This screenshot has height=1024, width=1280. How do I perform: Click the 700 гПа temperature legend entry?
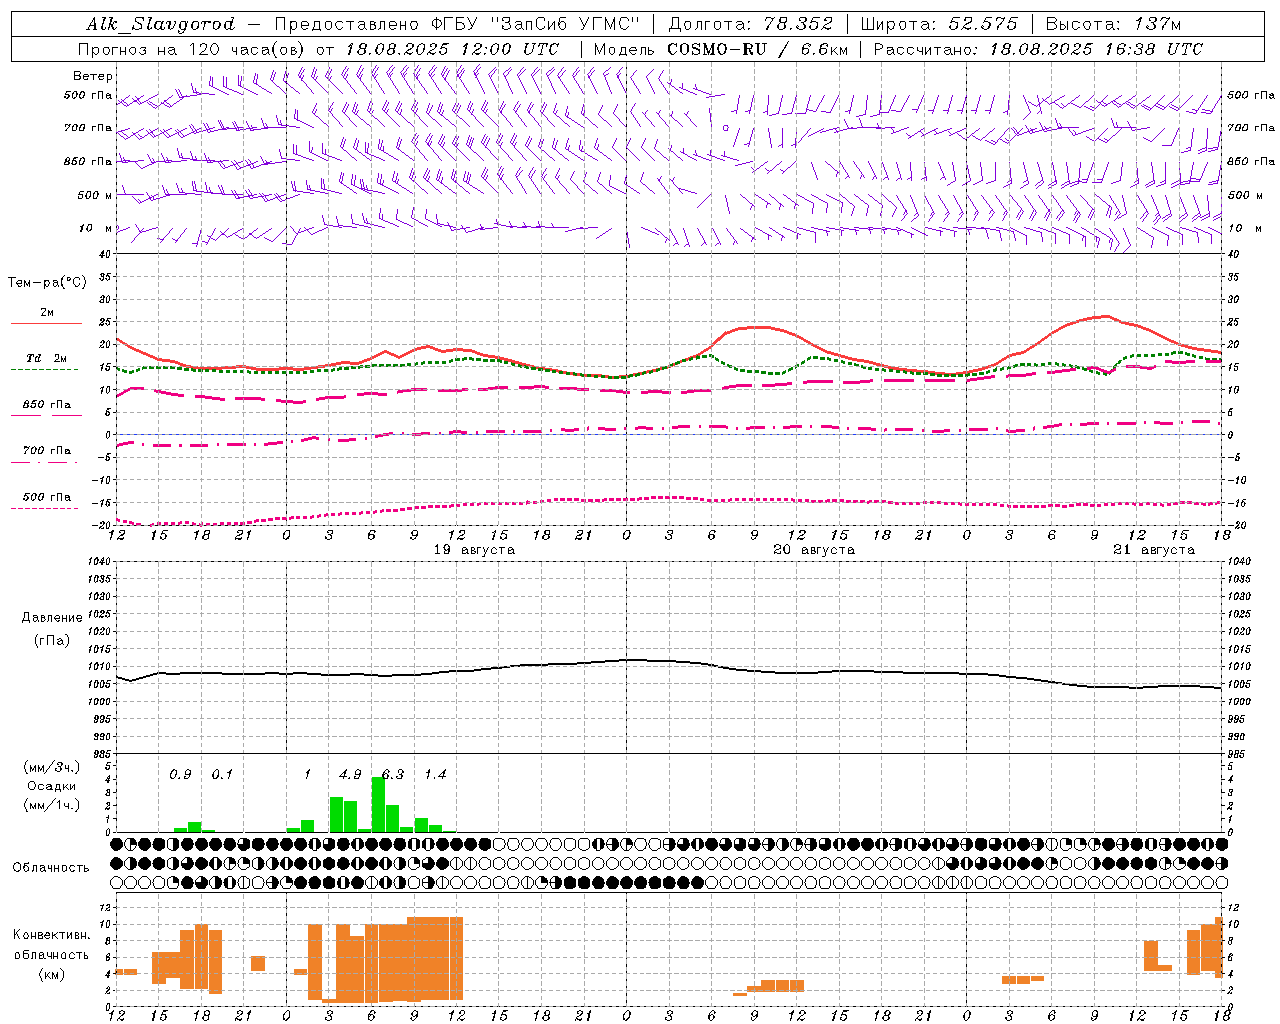click(x=46, y=453)
